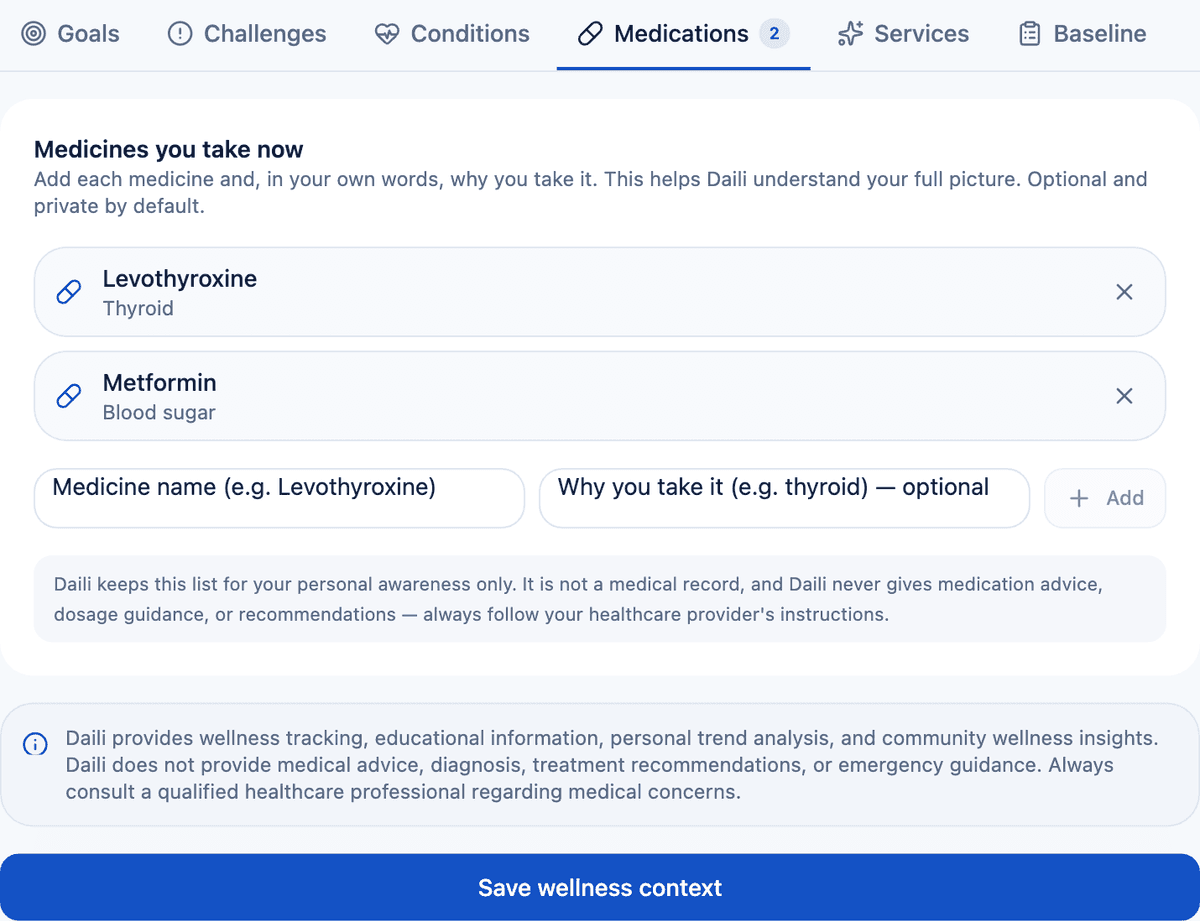
Task: Open the Goals tab
Action: pos(70,34)
